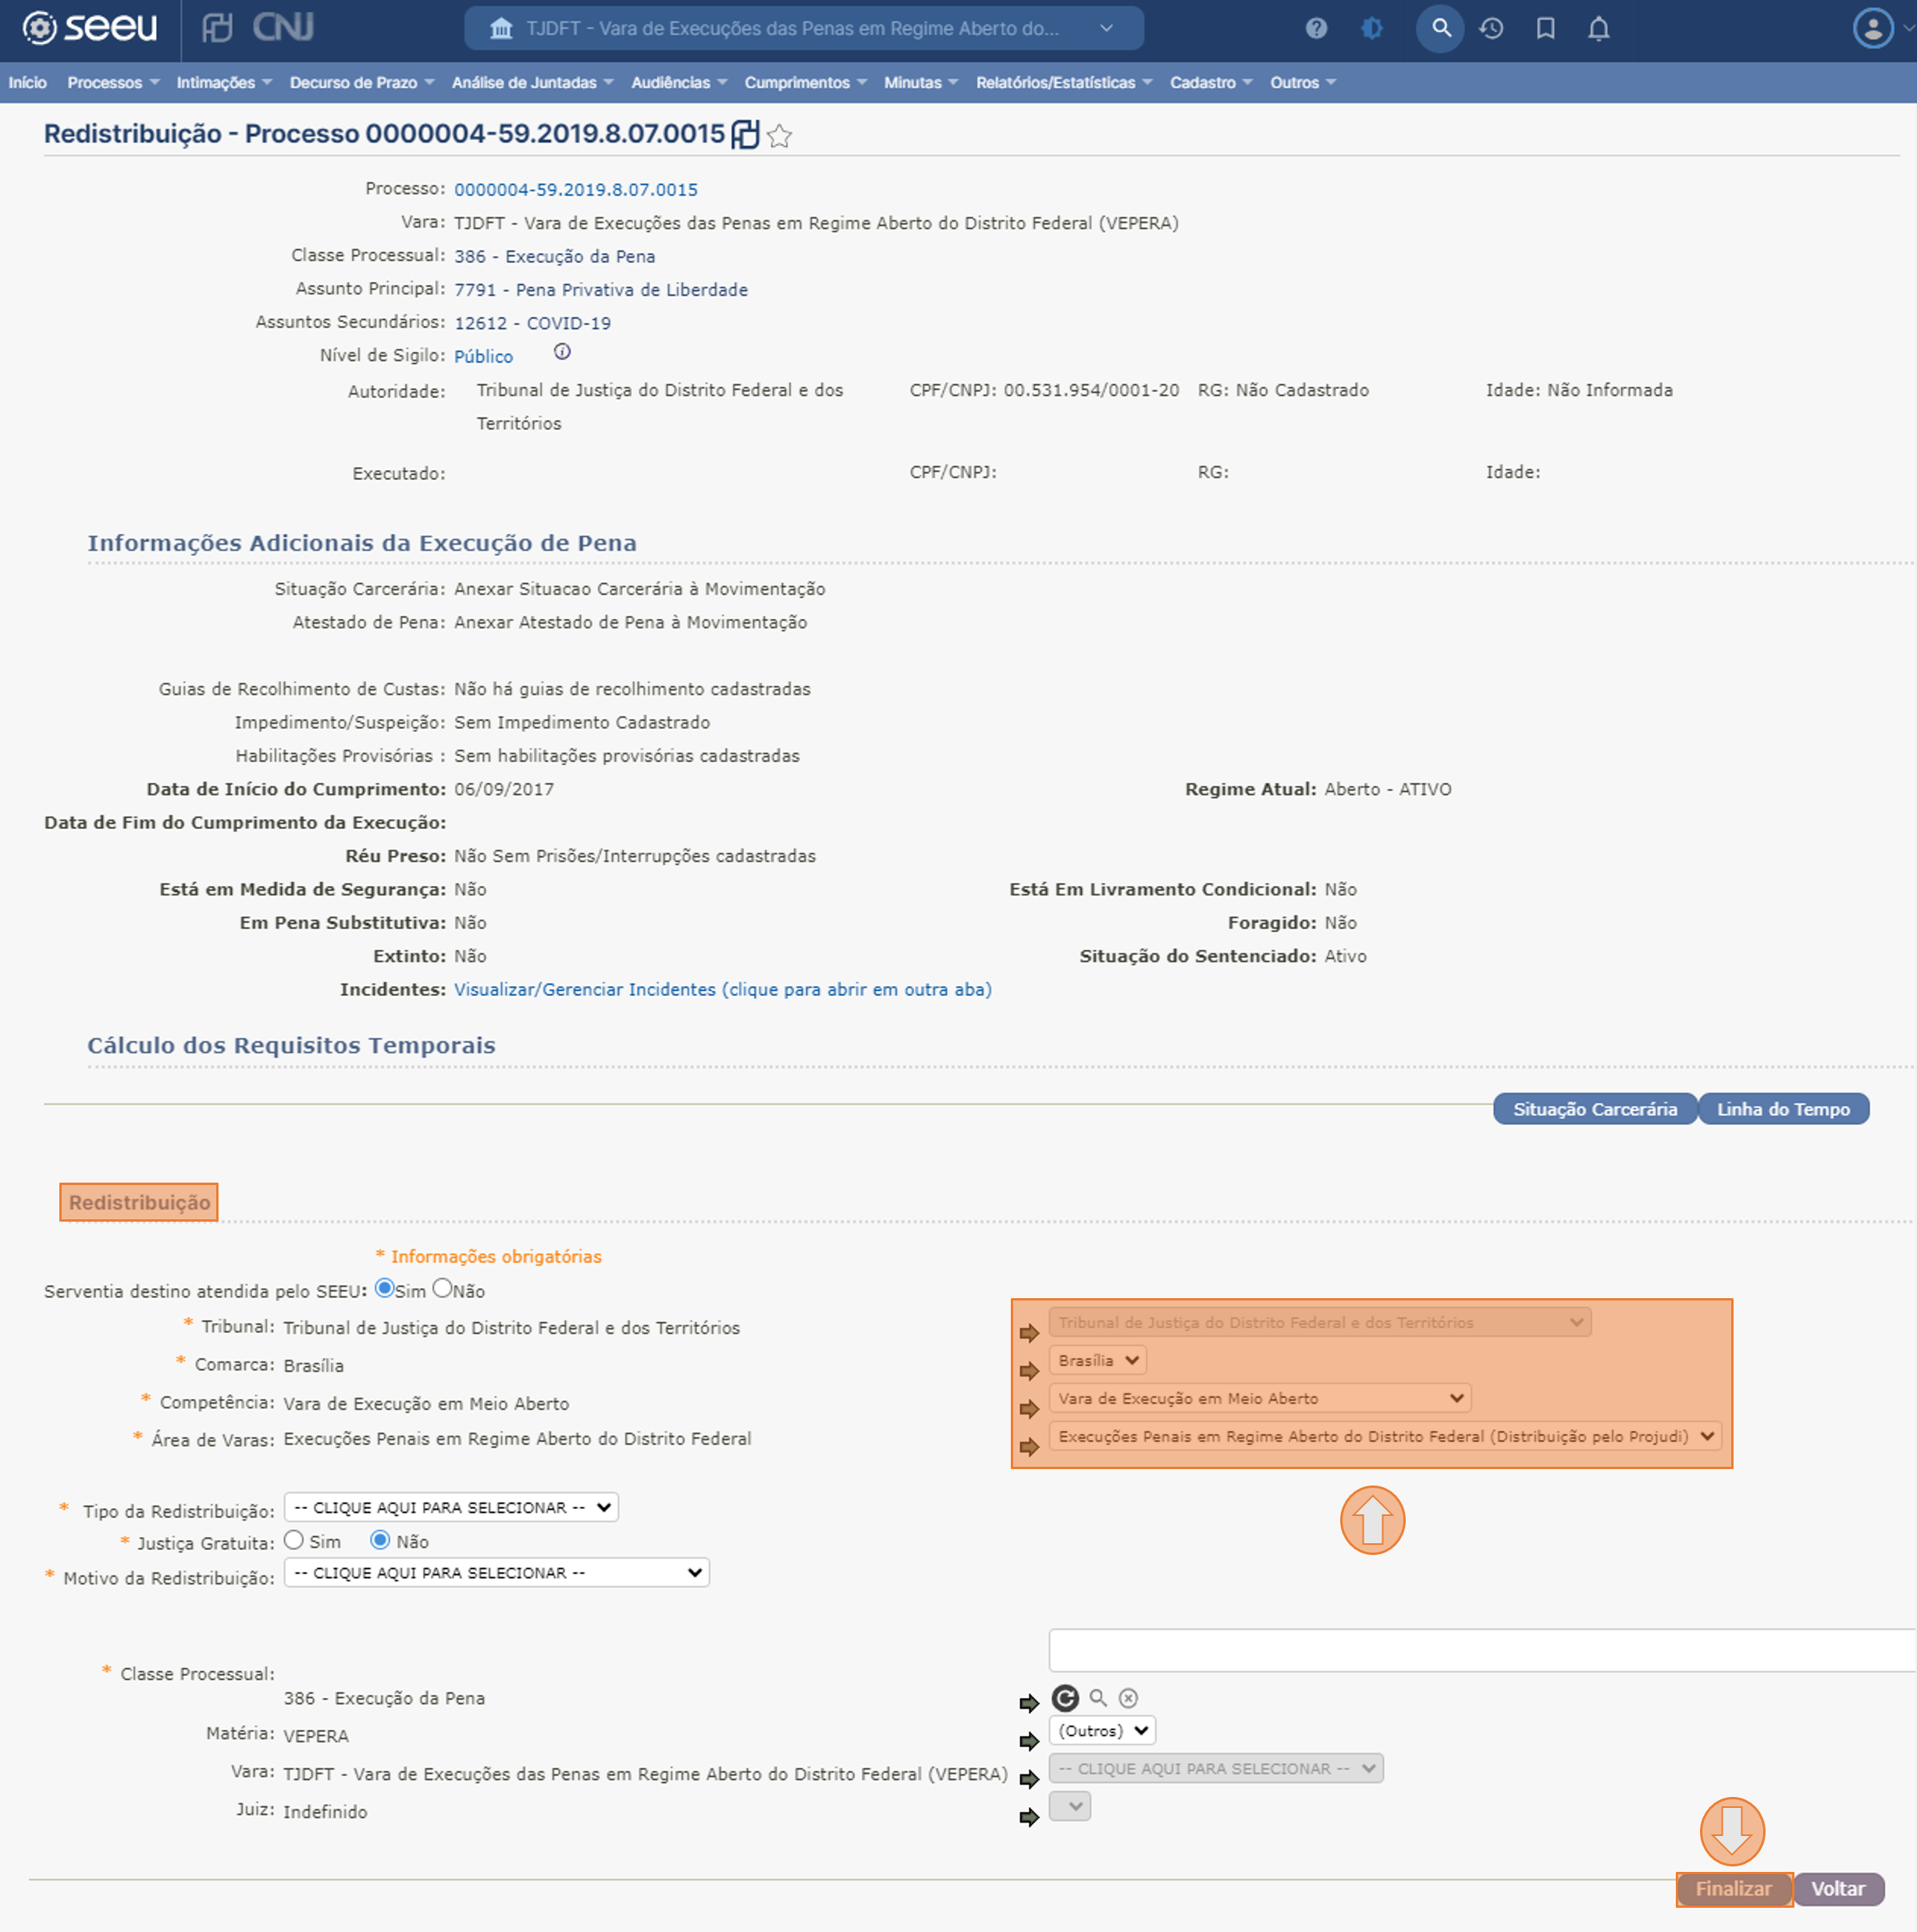Copy process number icon beside title
Screen dimensions: 1917x1932
click(x=745, y=134)
